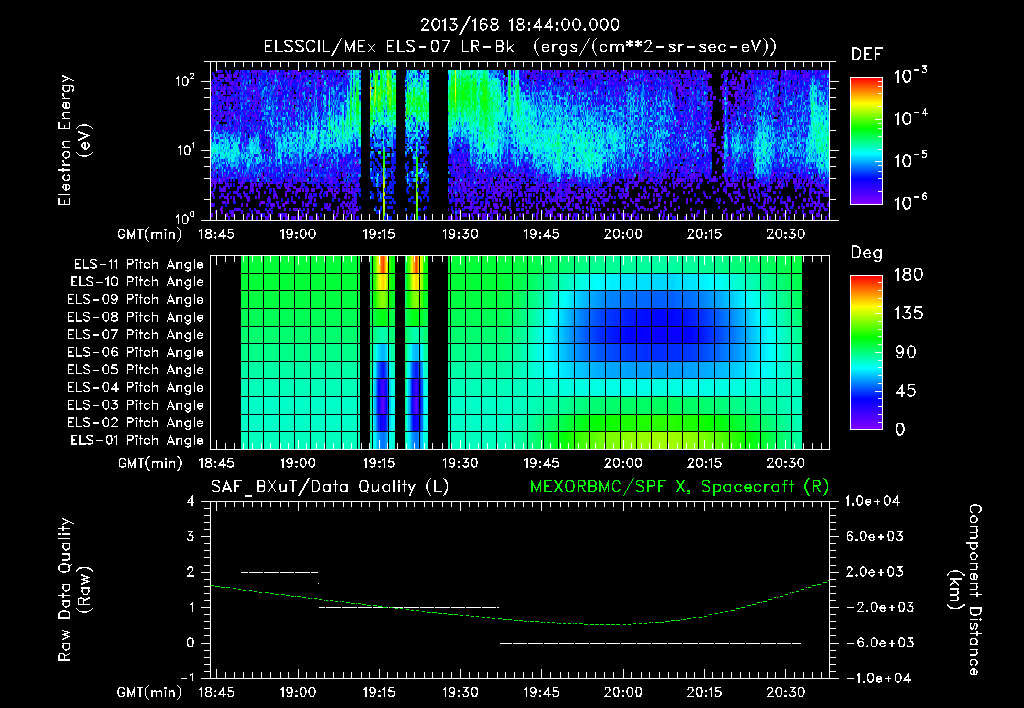
Task: Select the ELS-03 Pitch Angle row label
Action: tap(136, 406)
